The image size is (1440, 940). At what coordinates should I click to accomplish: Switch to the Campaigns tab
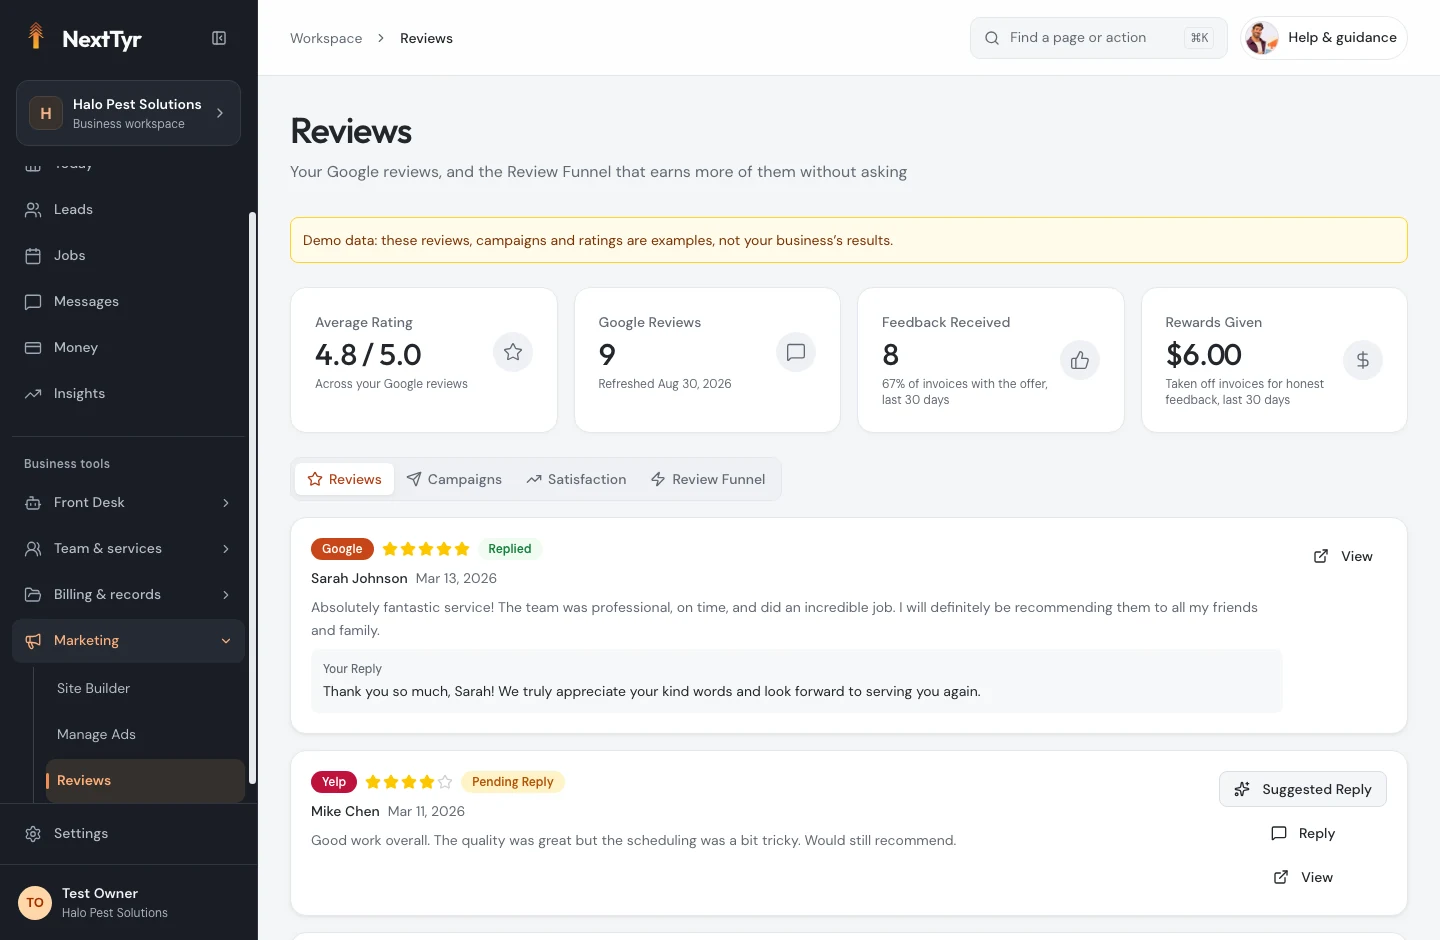(x=454, y=479)
